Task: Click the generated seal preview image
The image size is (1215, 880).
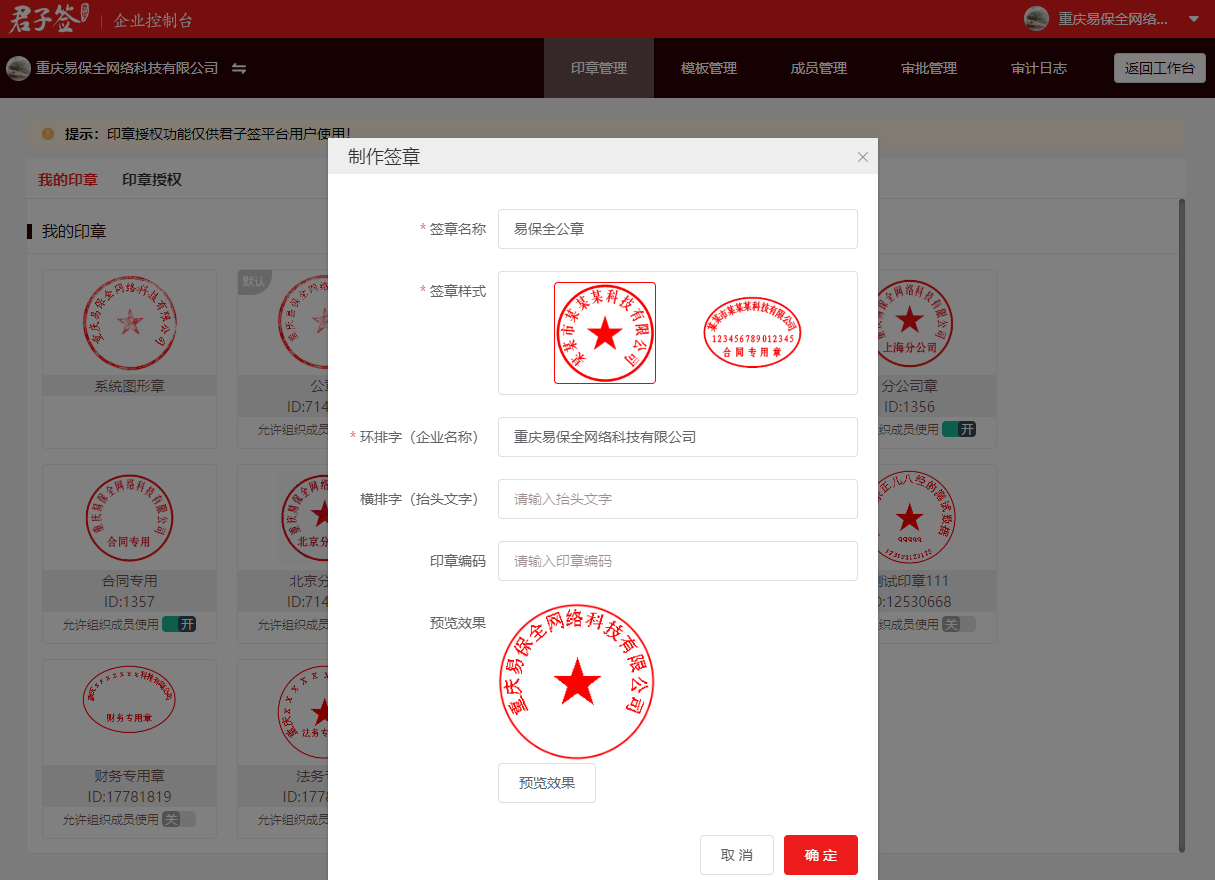Action: (x=577, y=681)
